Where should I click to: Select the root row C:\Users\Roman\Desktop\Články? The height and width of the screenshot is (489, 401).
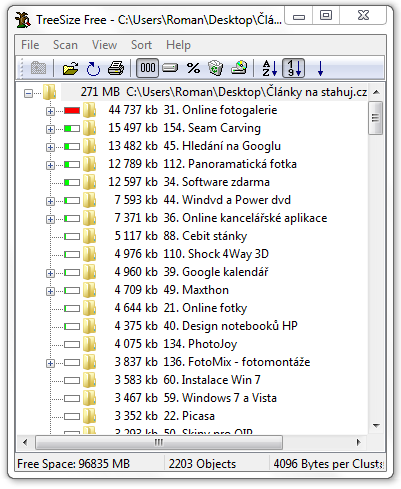[215, 92]
